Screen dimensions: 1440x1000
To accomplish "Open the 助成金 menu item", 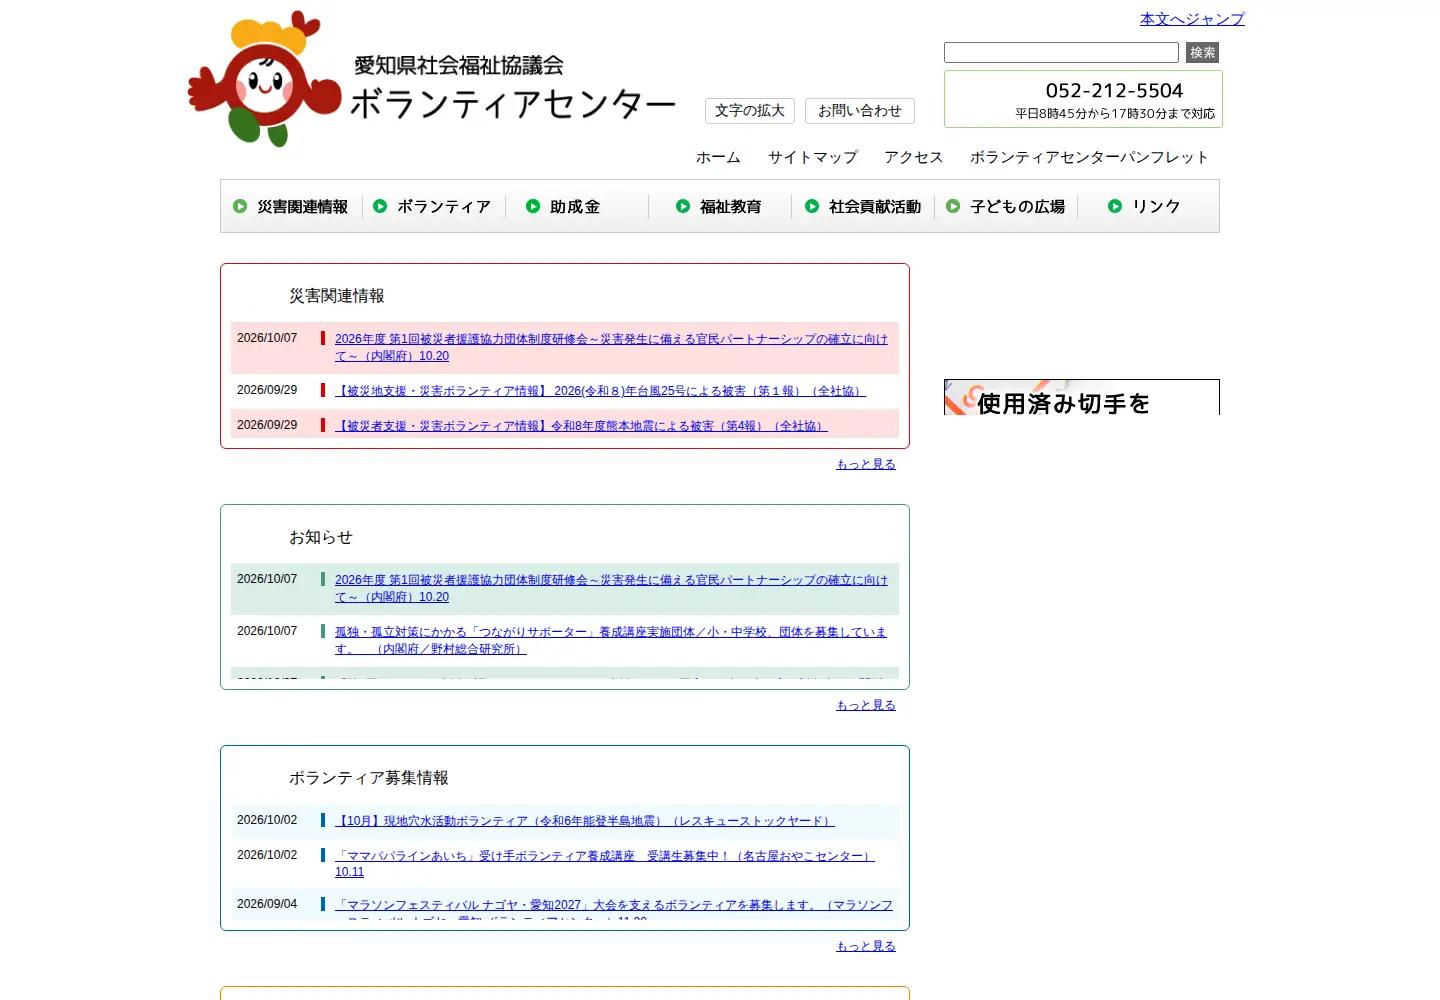I will coord(575,207).
